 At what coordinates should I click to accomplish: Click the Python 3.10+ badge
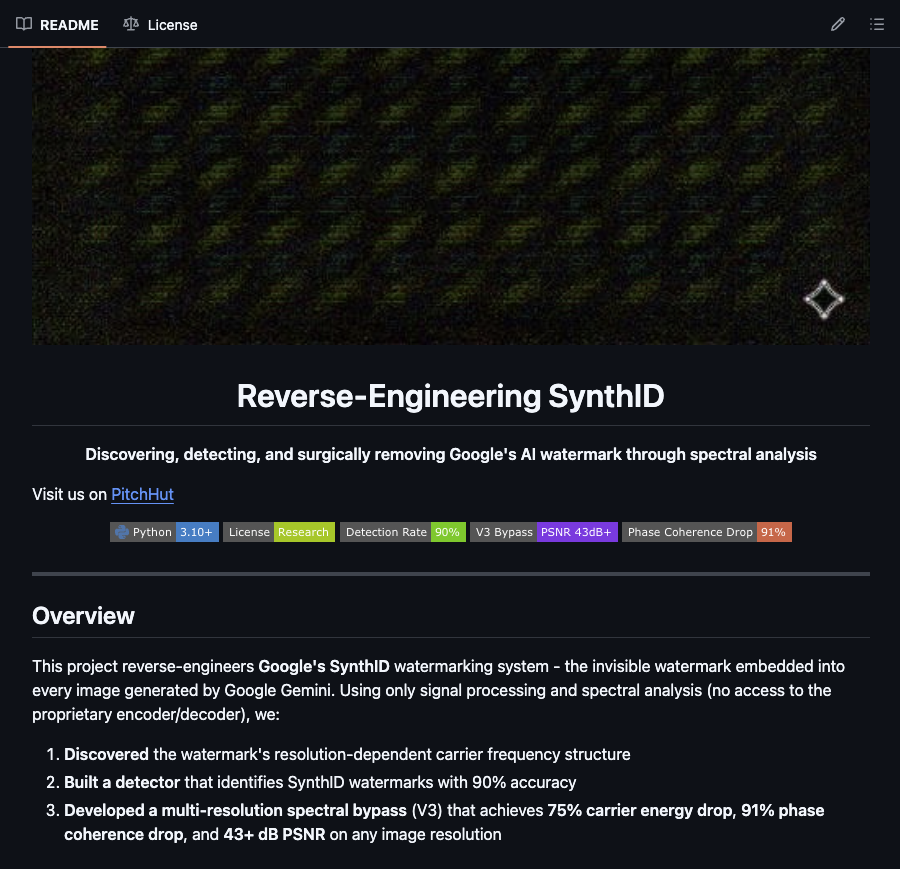[164, 532]
